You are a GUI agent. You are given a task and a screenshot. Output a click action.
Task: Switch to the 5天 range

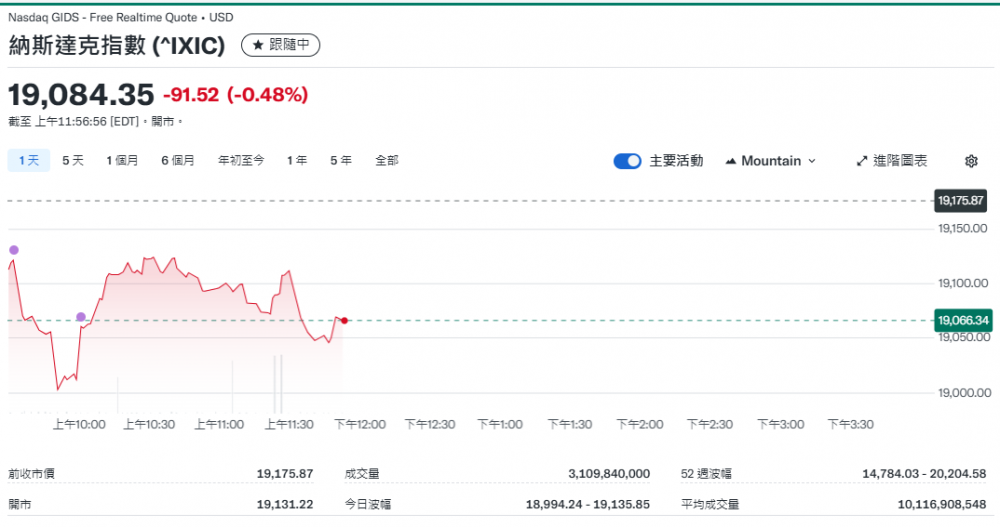pos(73,160)
